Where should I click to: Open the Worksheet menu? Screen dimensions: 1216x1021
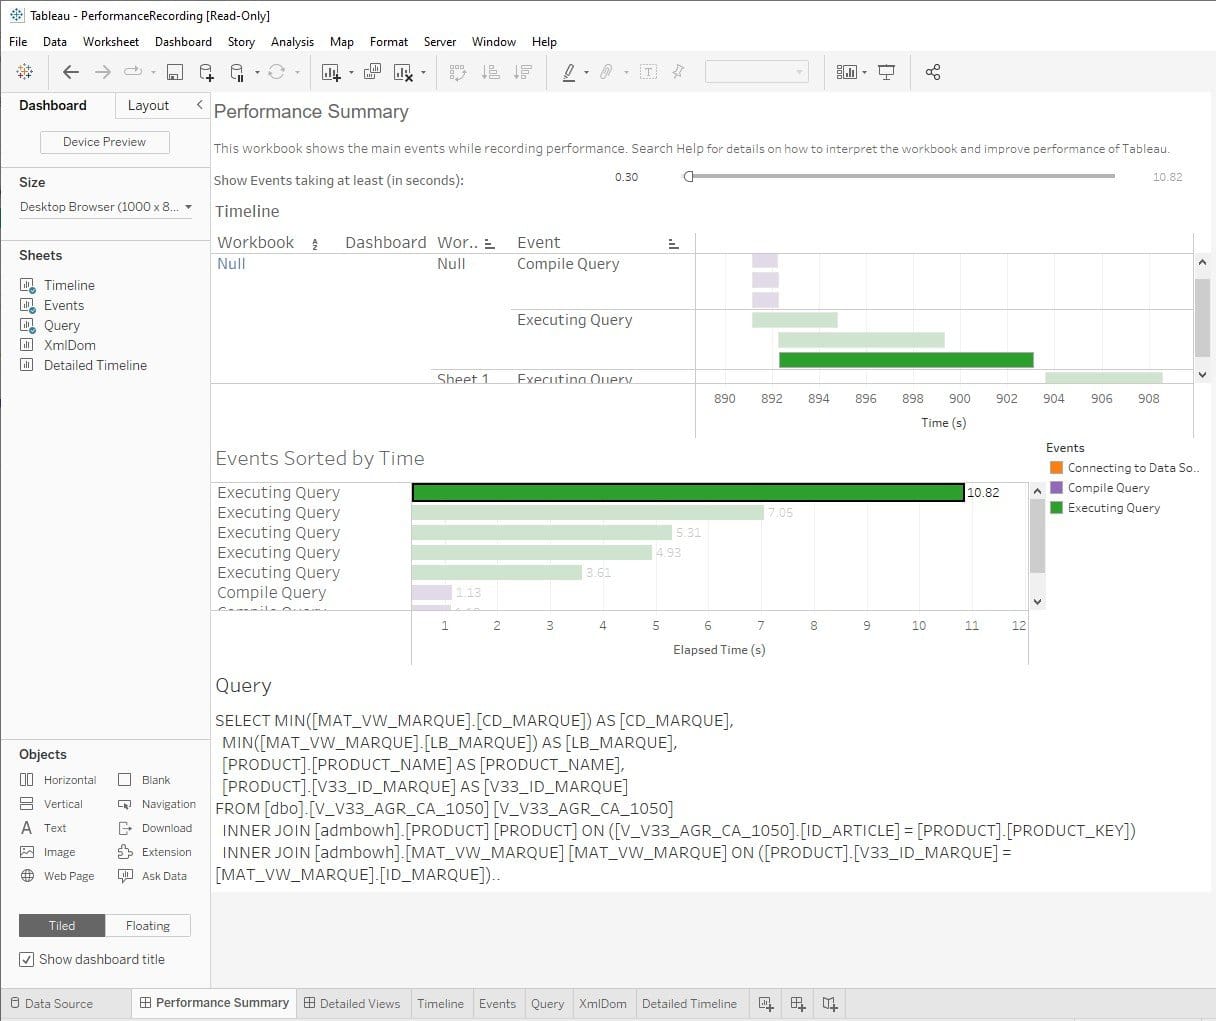(x=111, y=42)
